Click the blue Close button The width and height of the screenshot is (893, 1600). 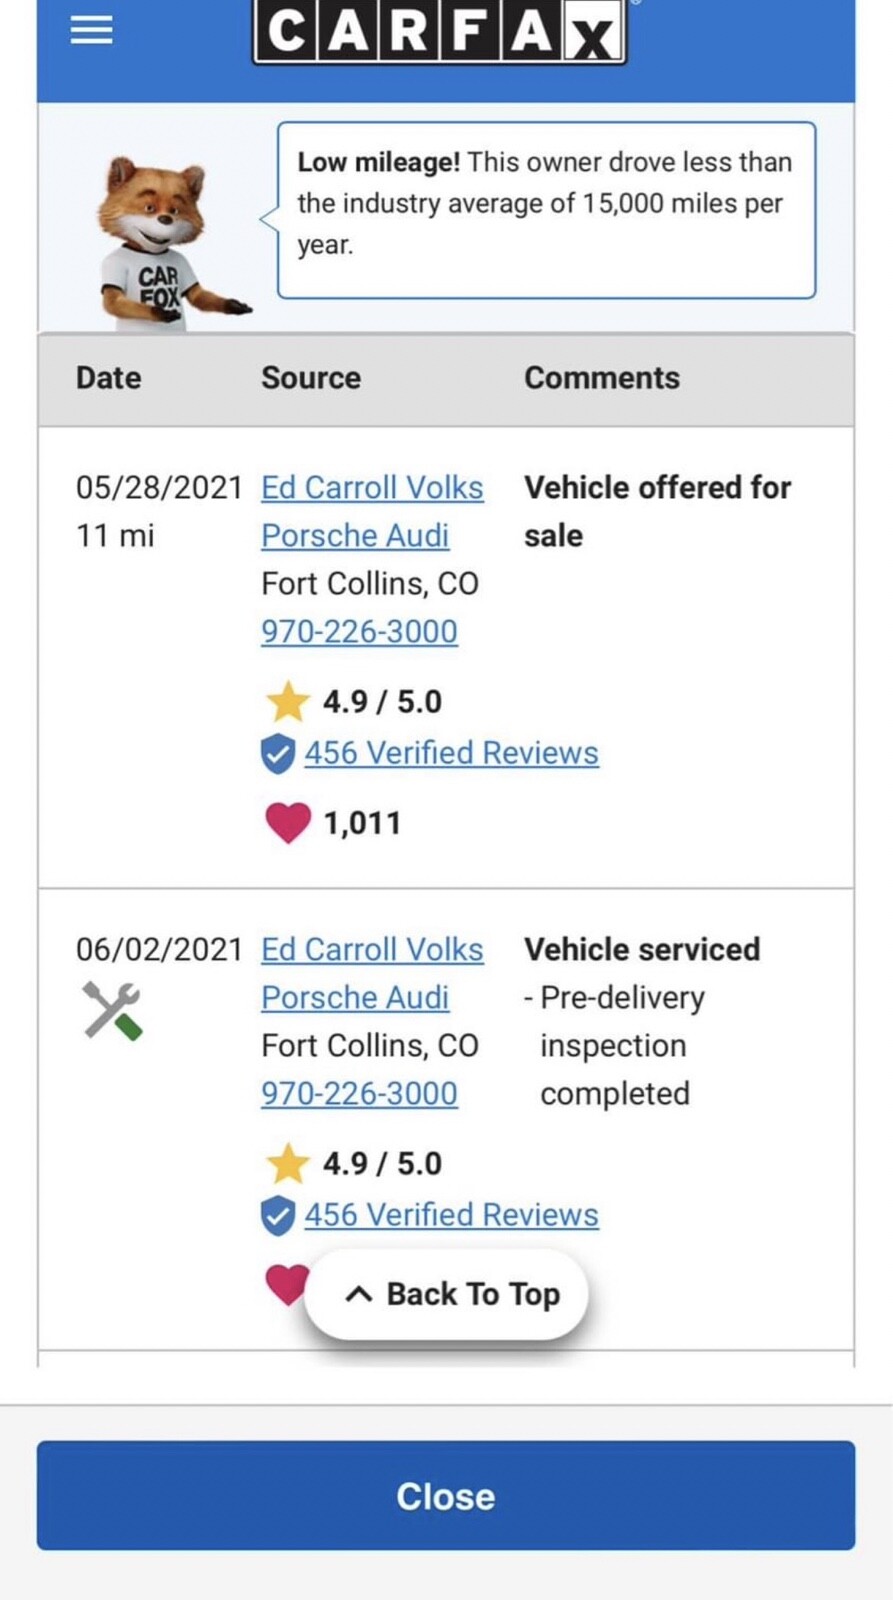(x=446, y=1496)
